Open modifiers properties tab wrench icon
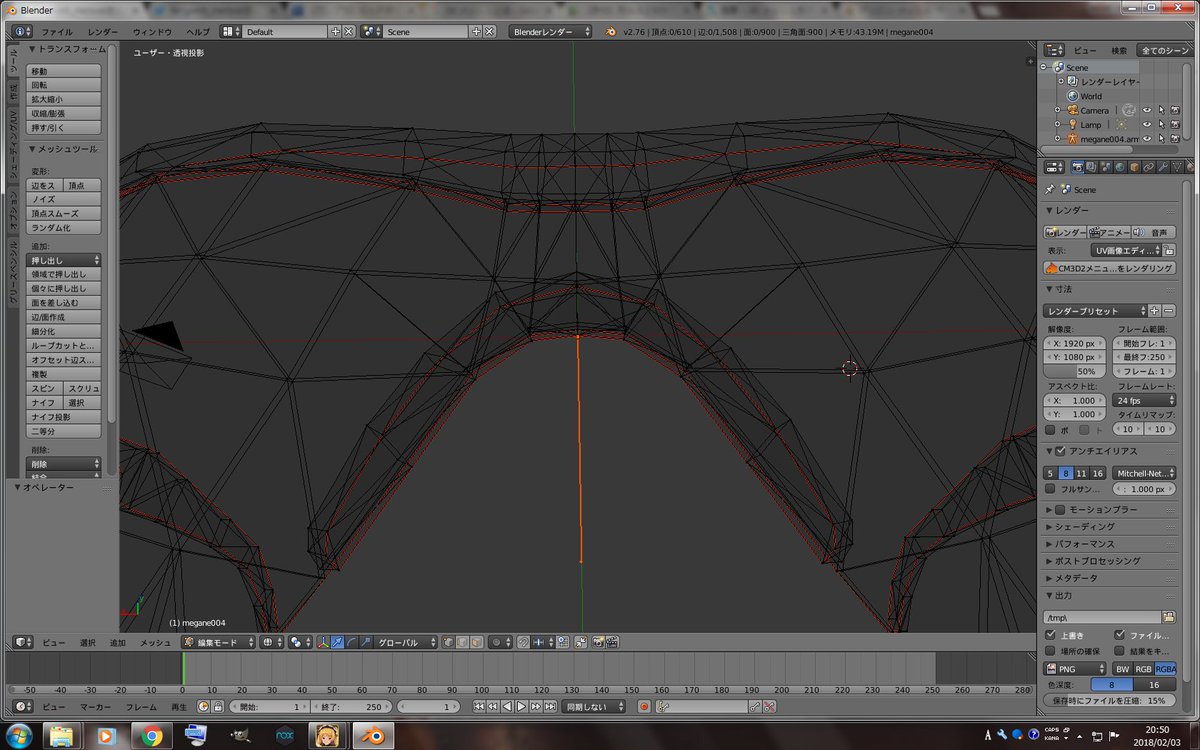The width and height of the screenshot is (1200, 750). point(1162,167)
